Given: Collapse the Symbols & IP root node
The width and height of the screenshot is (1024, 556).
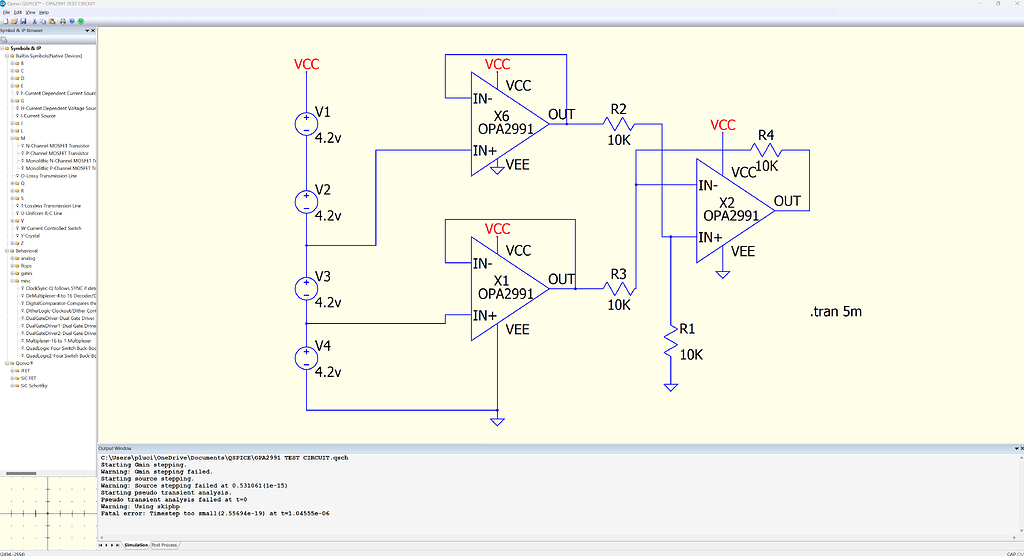Looking at the screenshot, I should point(2,48).
